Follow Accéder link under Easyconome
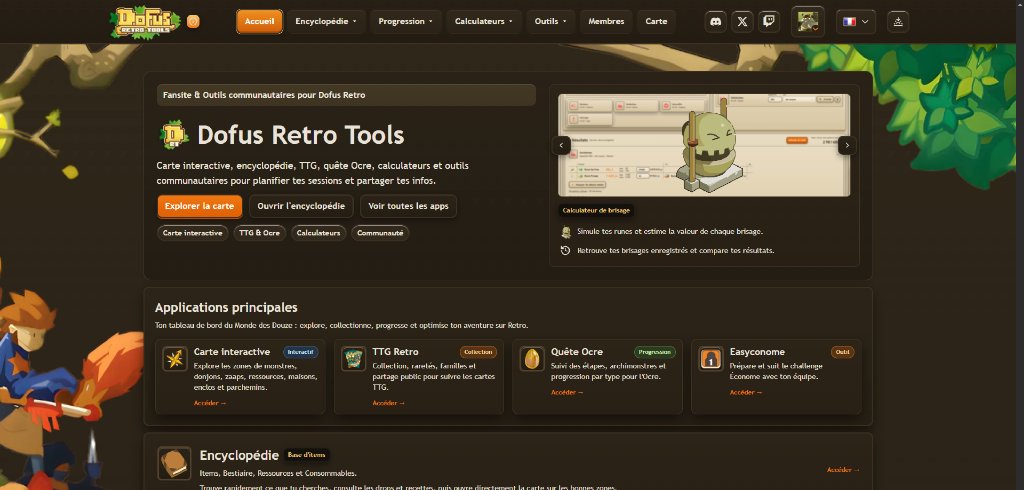Screen dimensions: 1024x490 tap(746, 393)
